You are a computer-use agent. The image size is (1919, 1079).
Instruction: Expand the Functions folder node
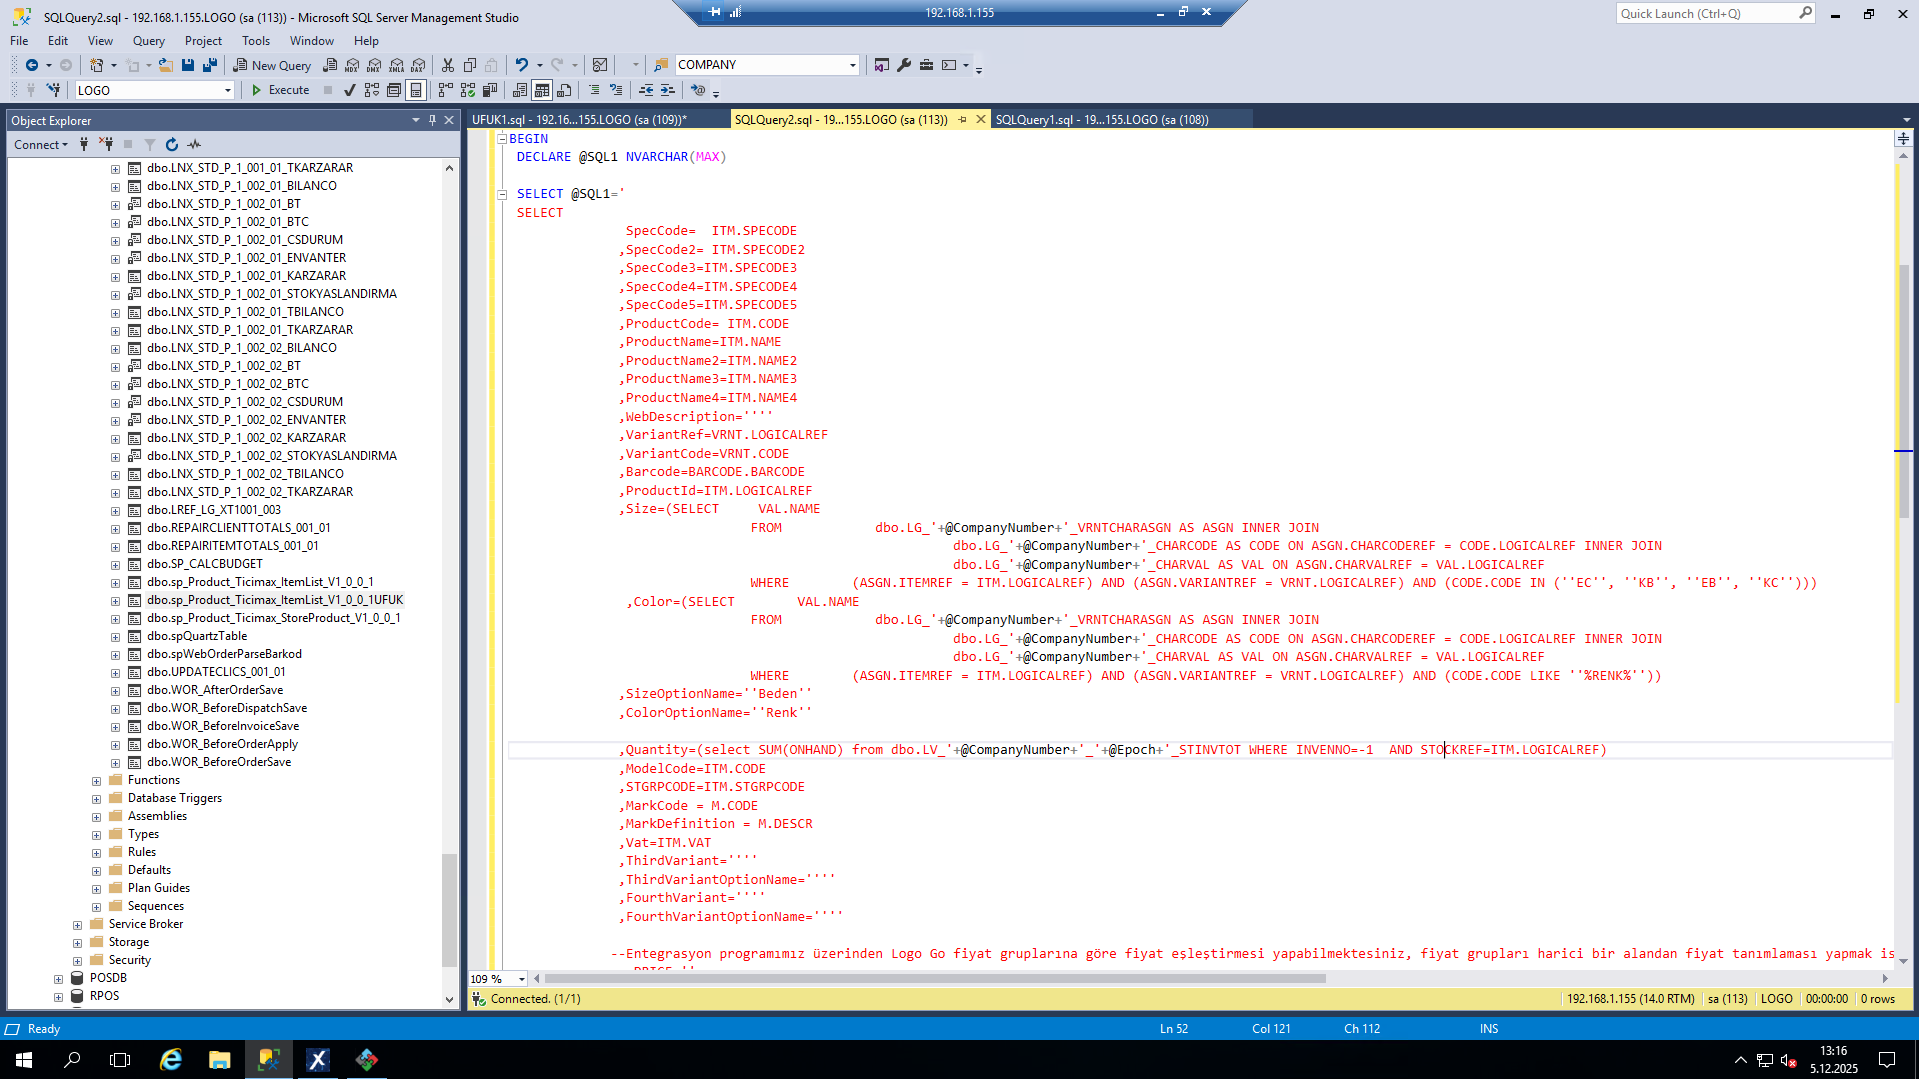pyautogui.click(x=97, y=781)
